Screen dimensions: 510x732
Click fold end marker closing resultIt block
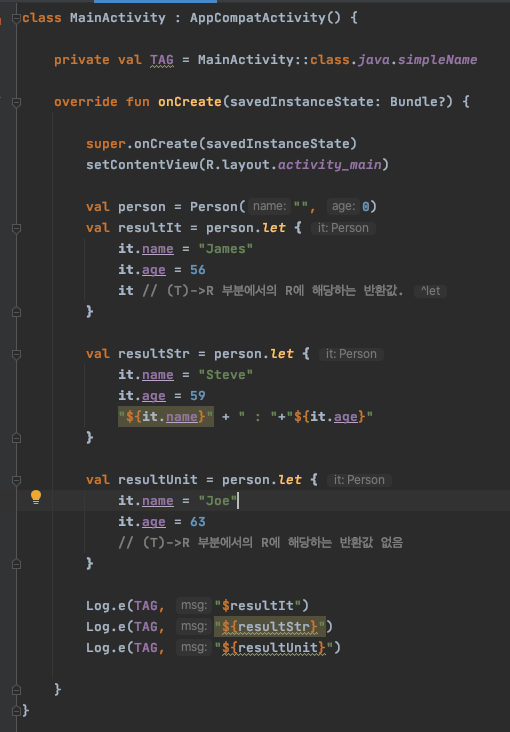point(16,312)
